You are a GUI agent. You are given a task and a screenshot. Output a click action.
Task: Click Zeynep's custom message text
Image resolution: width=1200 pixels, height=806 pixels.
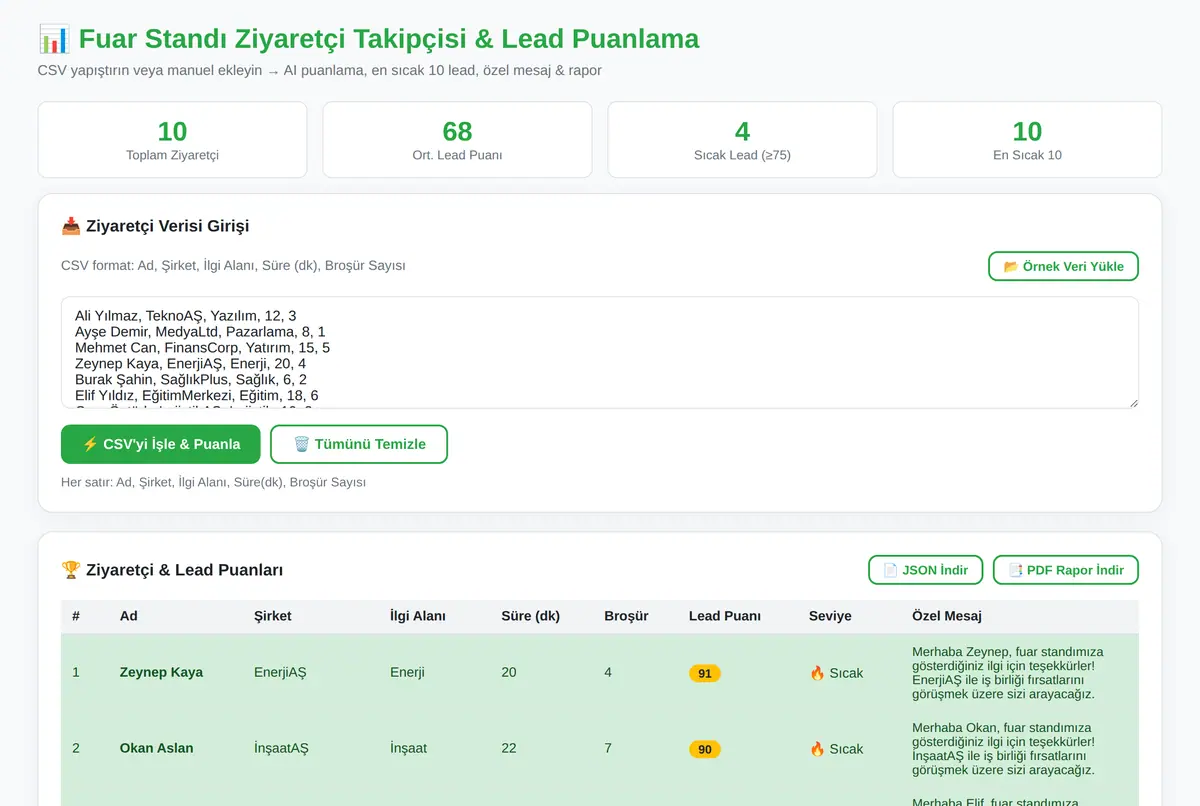point(1008,673)
